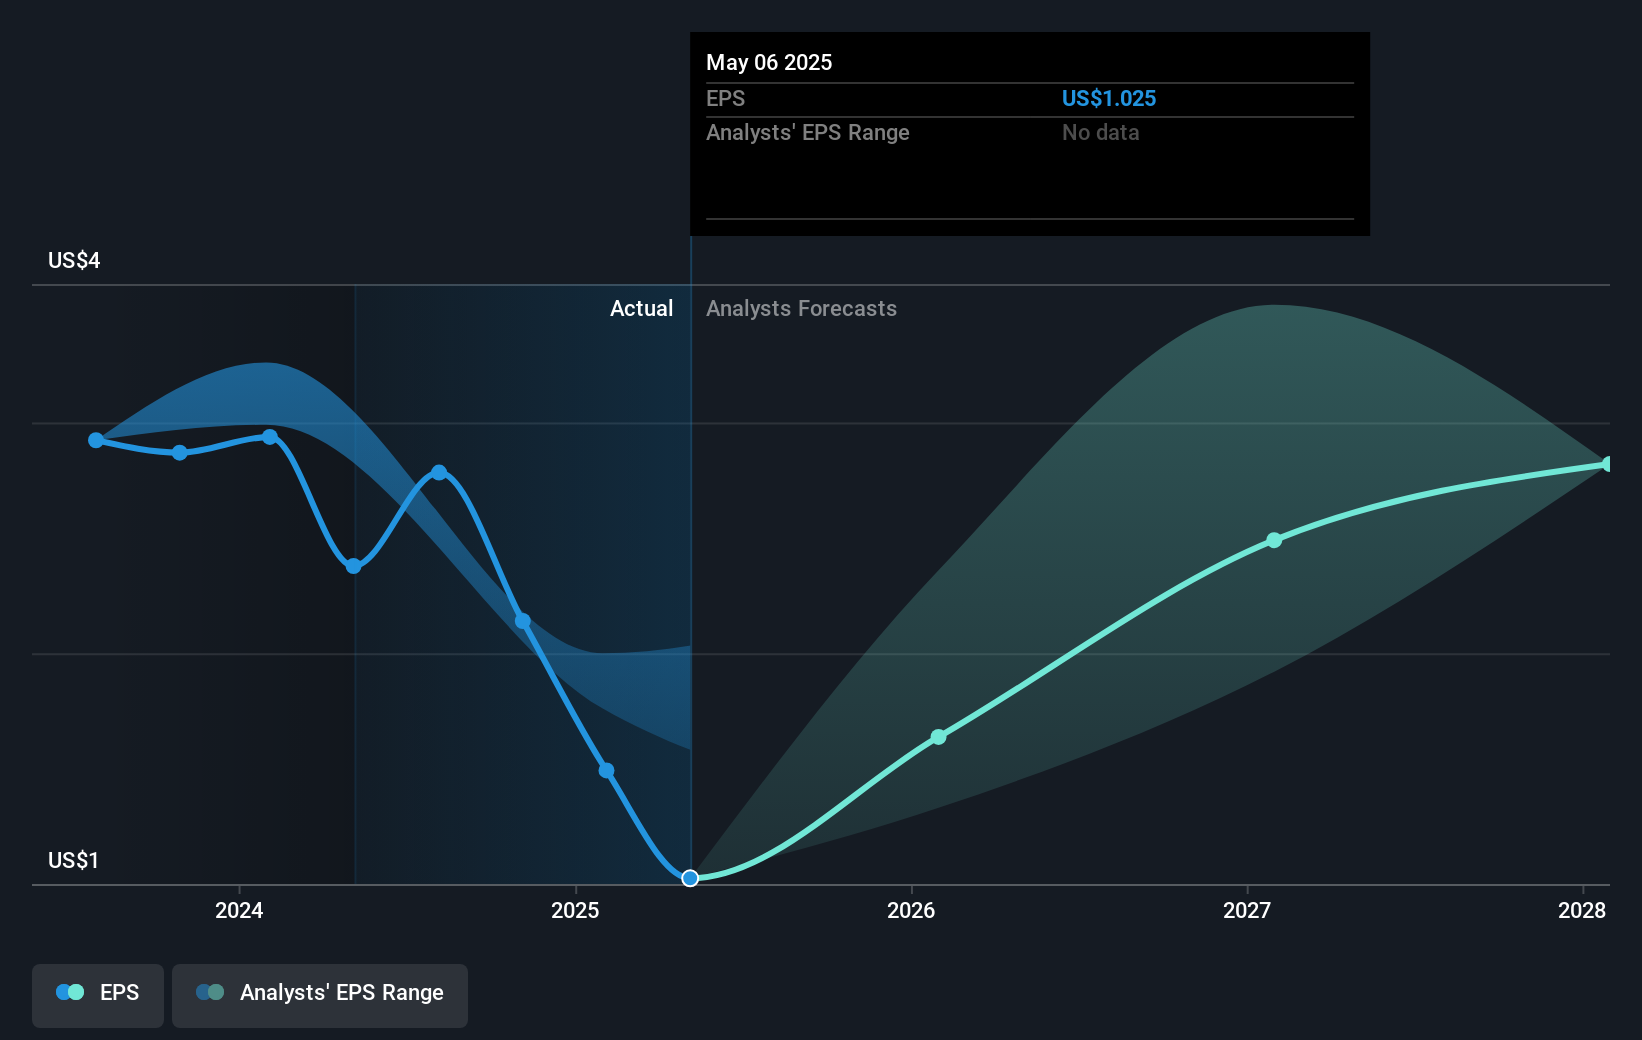1642x1040 pixels.
Task: Toggle the EPS series via its legend button
Action: 97,995
